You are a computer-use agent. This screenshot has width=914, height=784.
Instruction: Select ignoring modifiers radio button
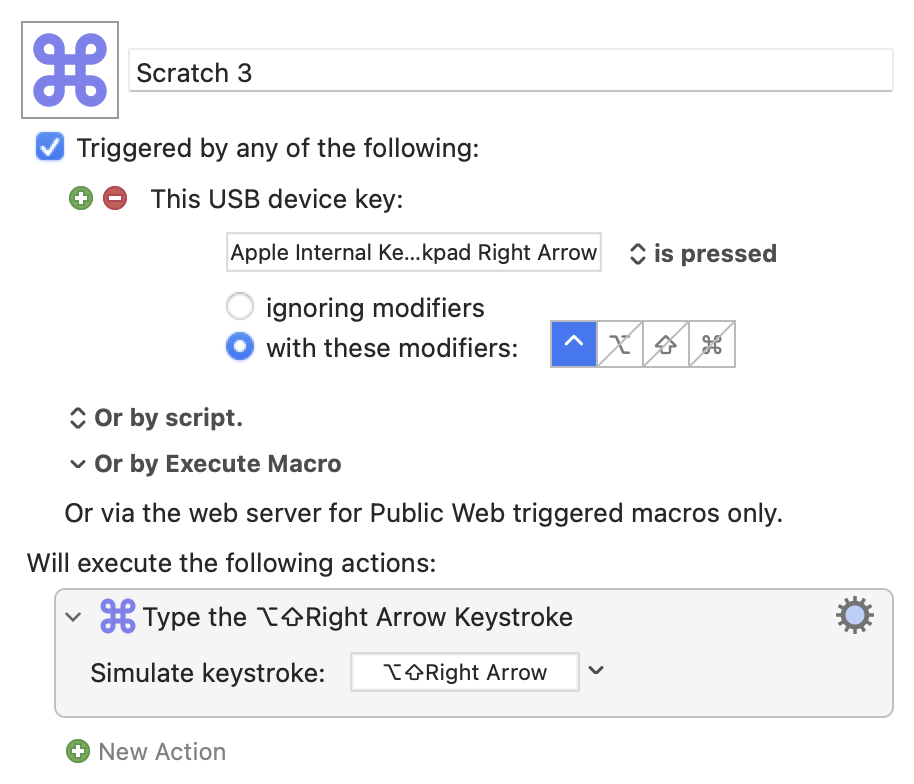240,306
